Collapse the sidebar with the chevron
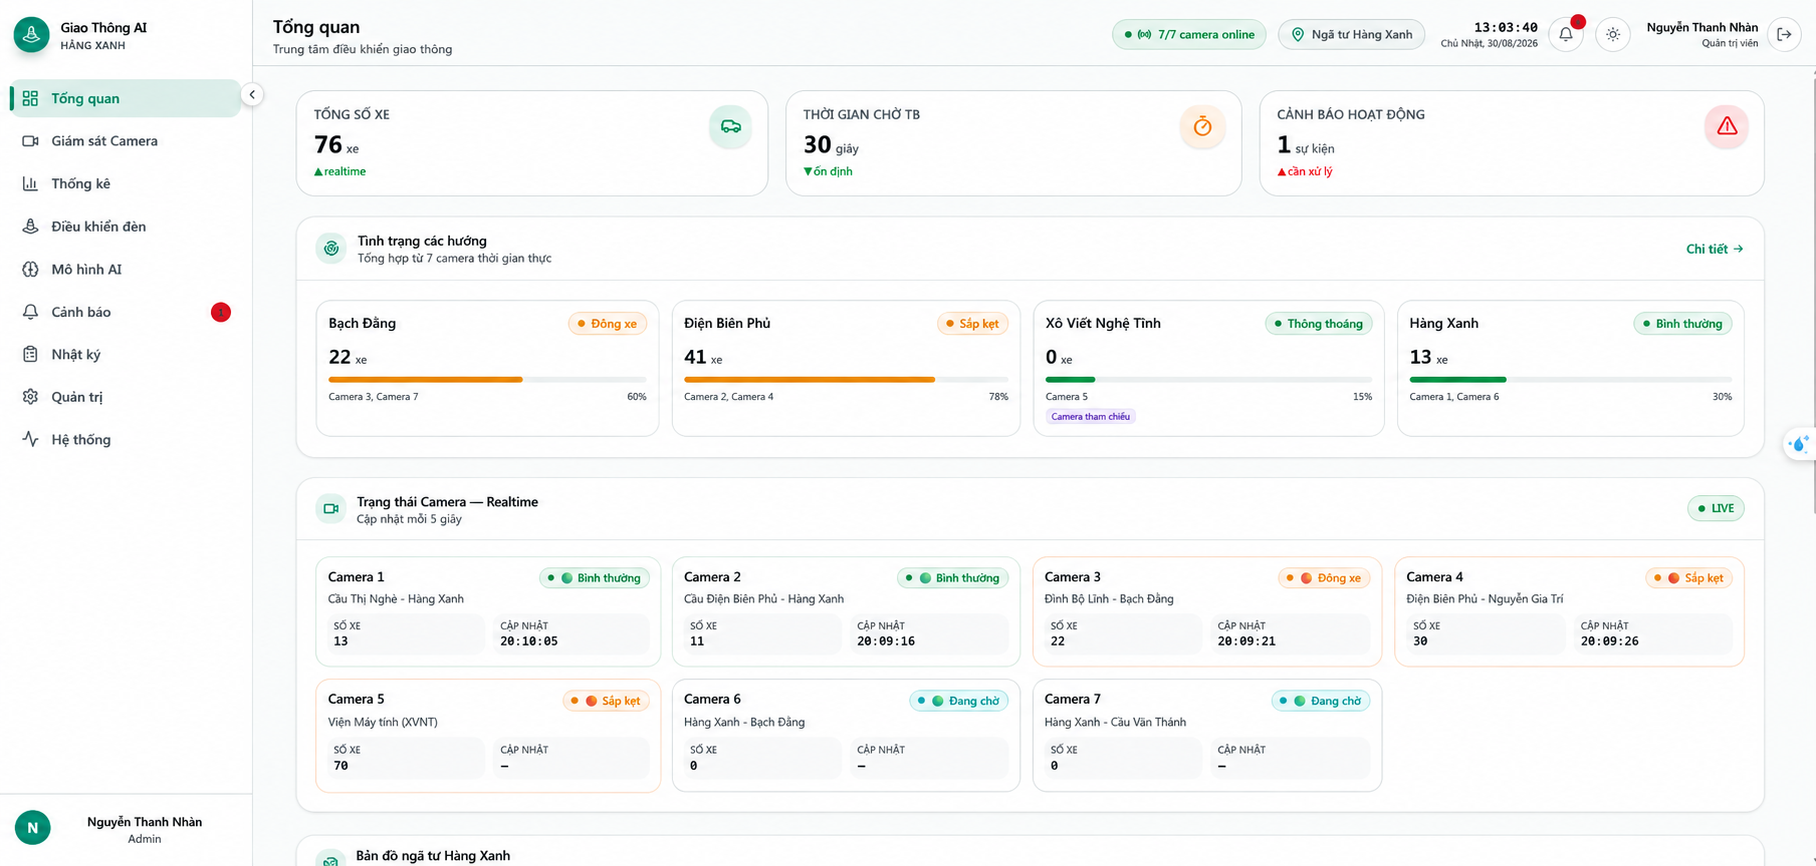 pos(252,94)
